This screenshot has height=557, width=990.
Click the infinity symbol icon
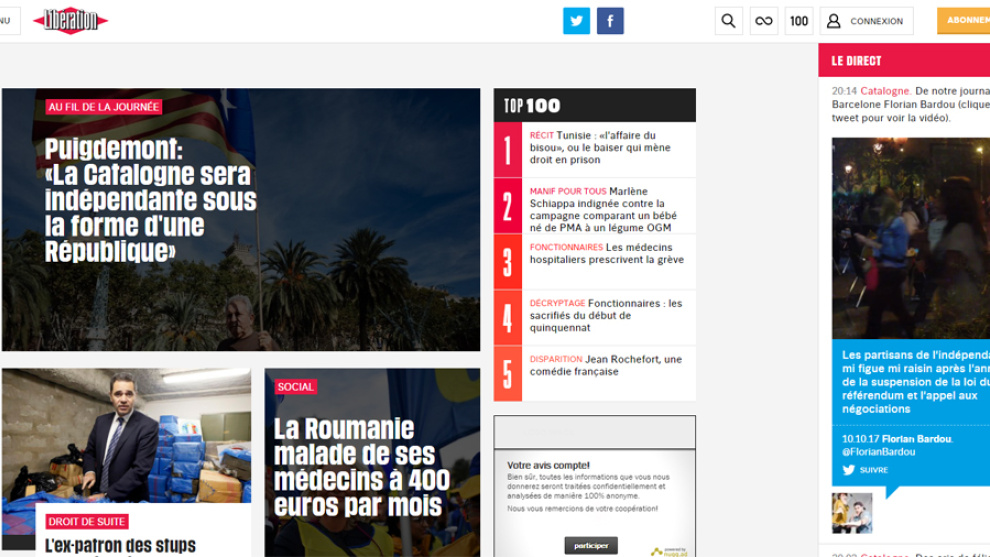764,21
